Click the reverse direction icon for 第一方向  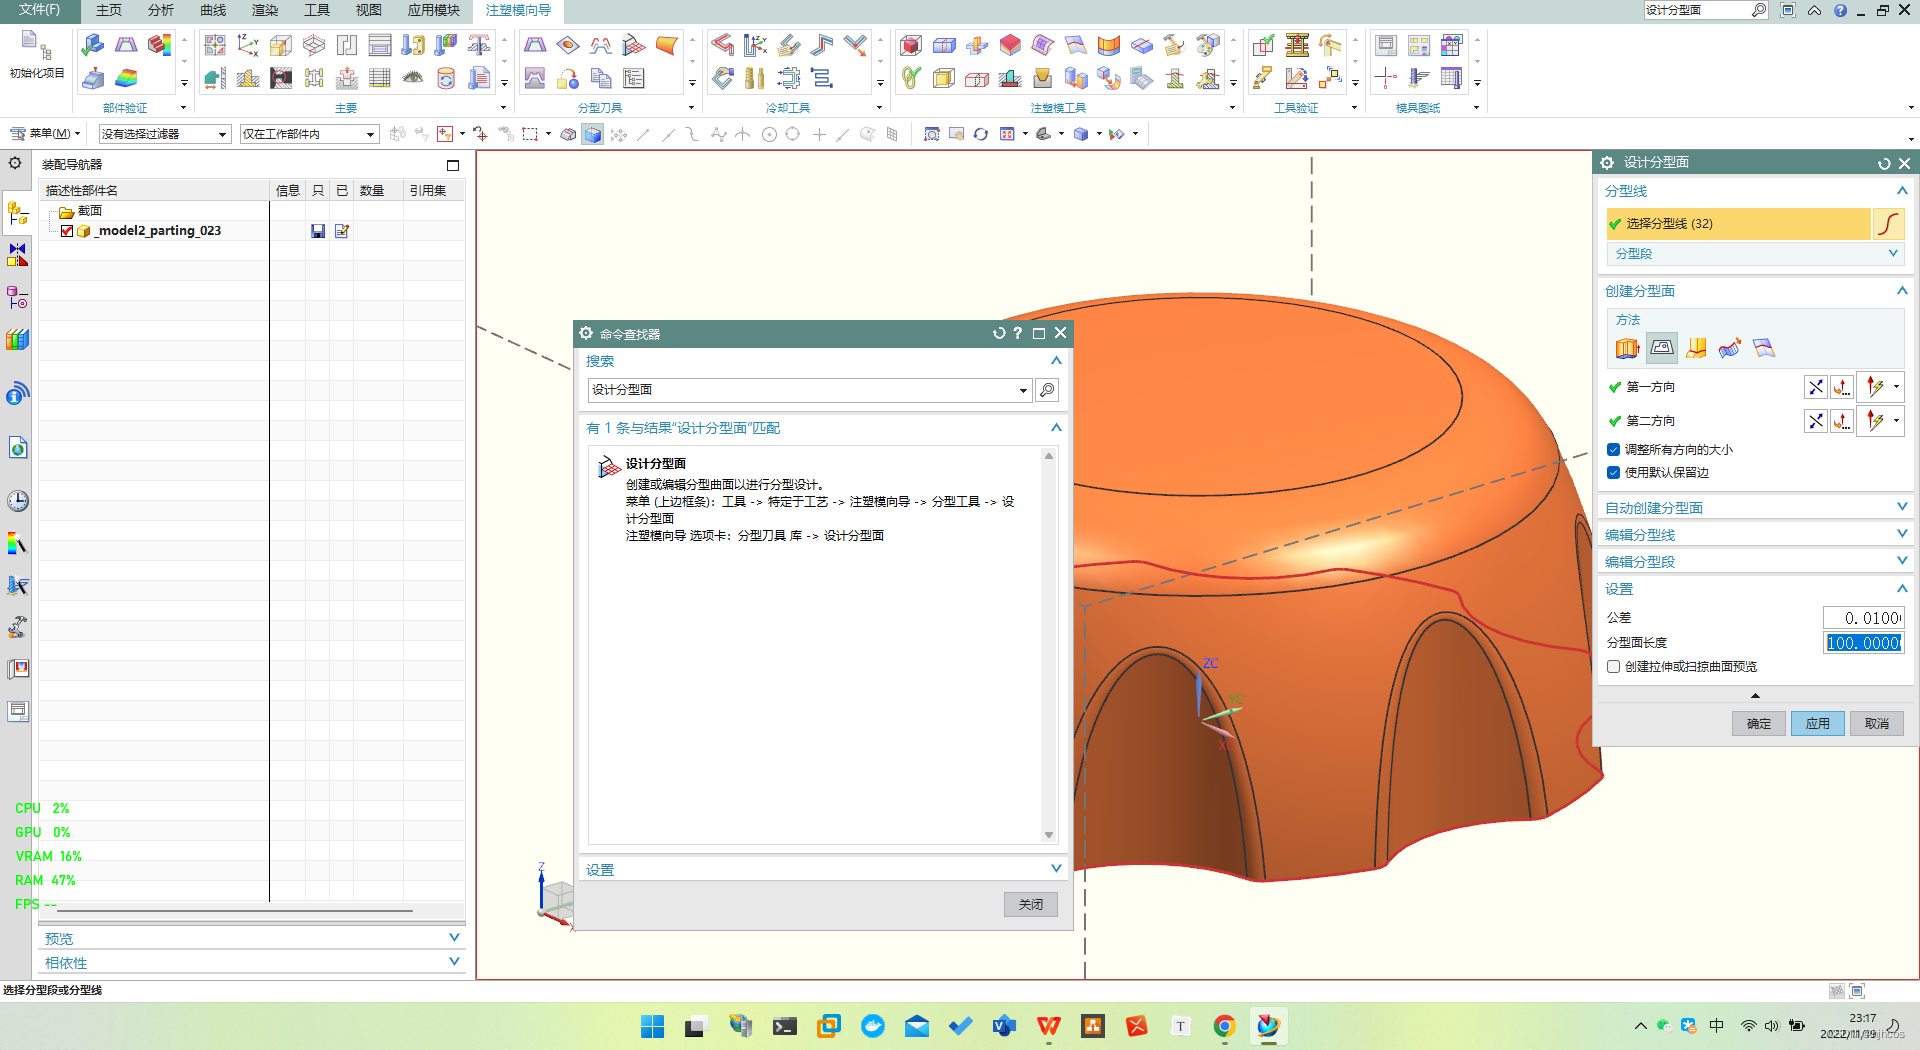[1816, 387]
